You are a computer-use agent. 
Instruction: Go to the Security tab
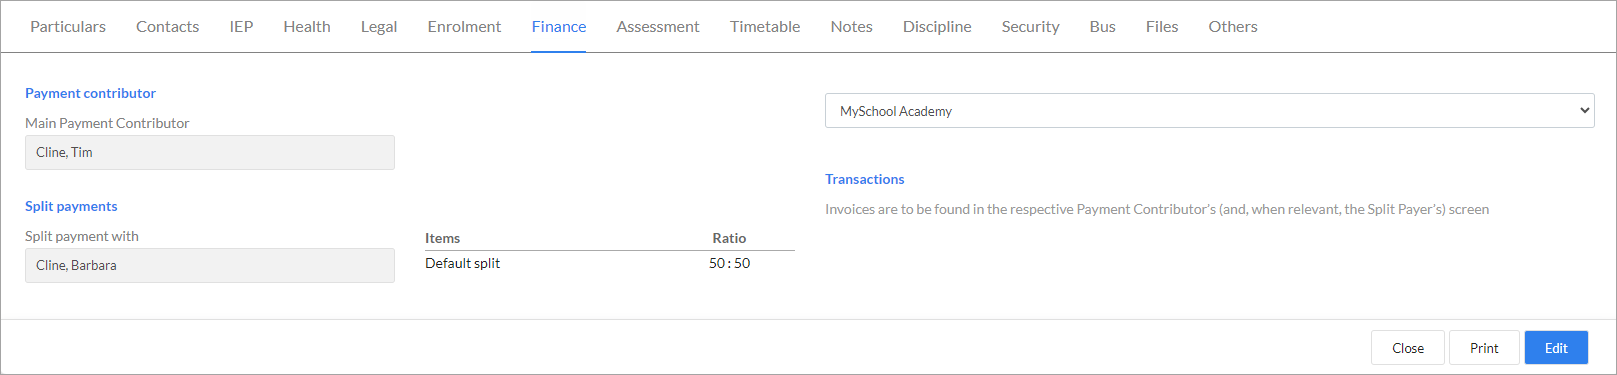1031,27
